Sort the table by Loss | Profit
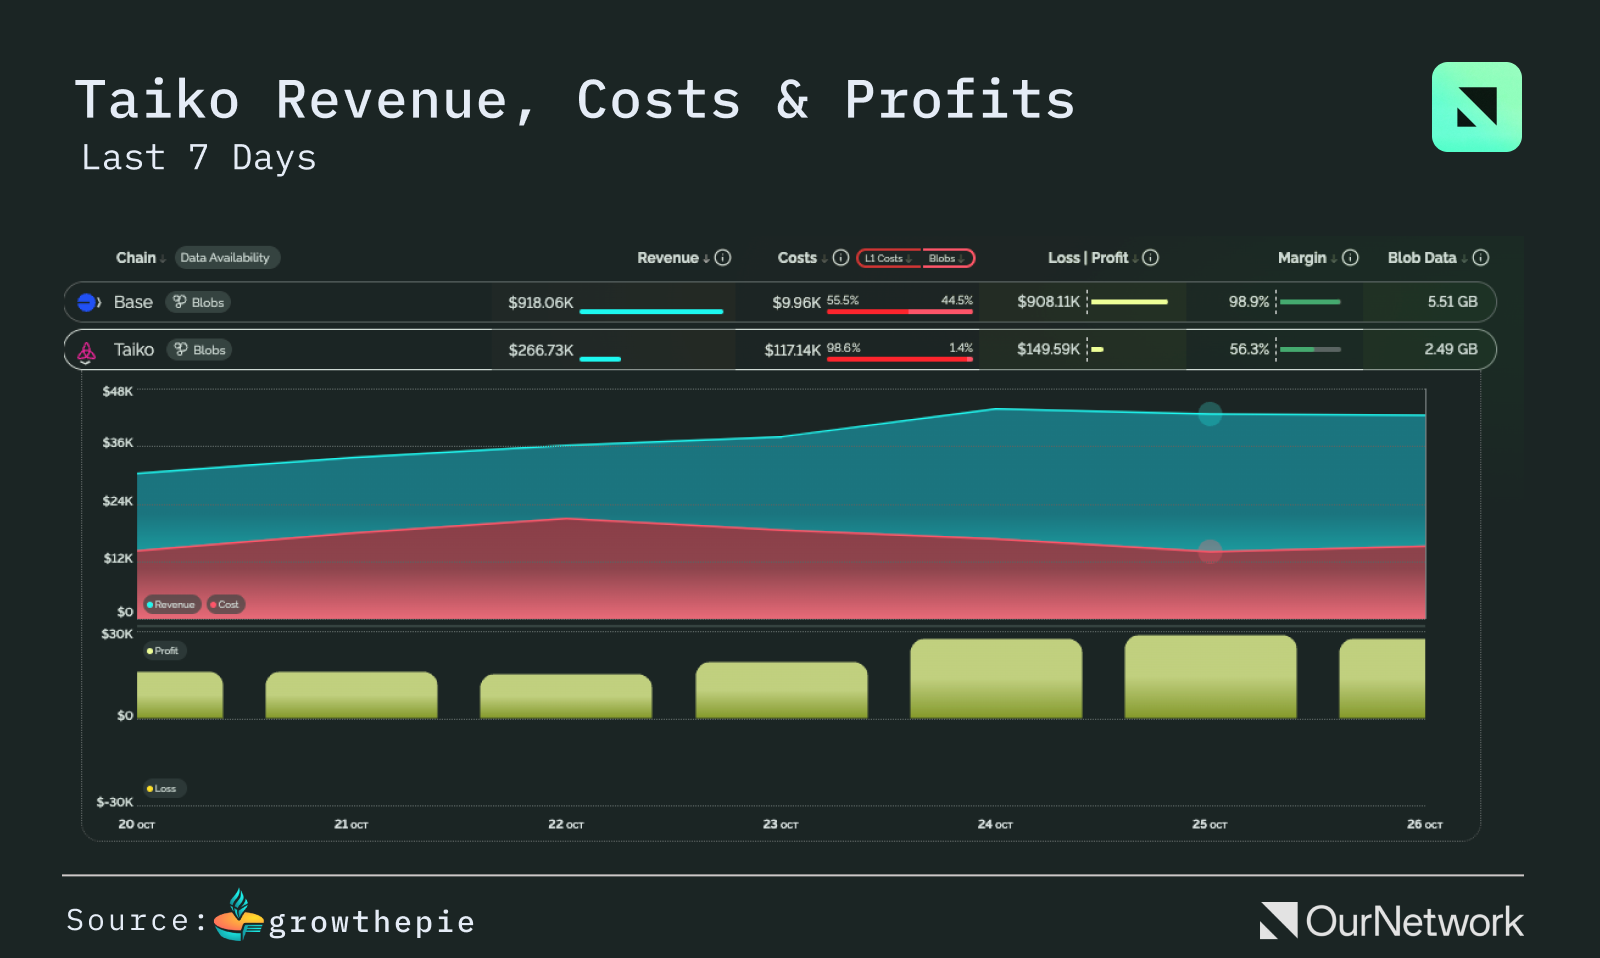The height and width of the screenshot is (958, 1600). point(1093,258)
